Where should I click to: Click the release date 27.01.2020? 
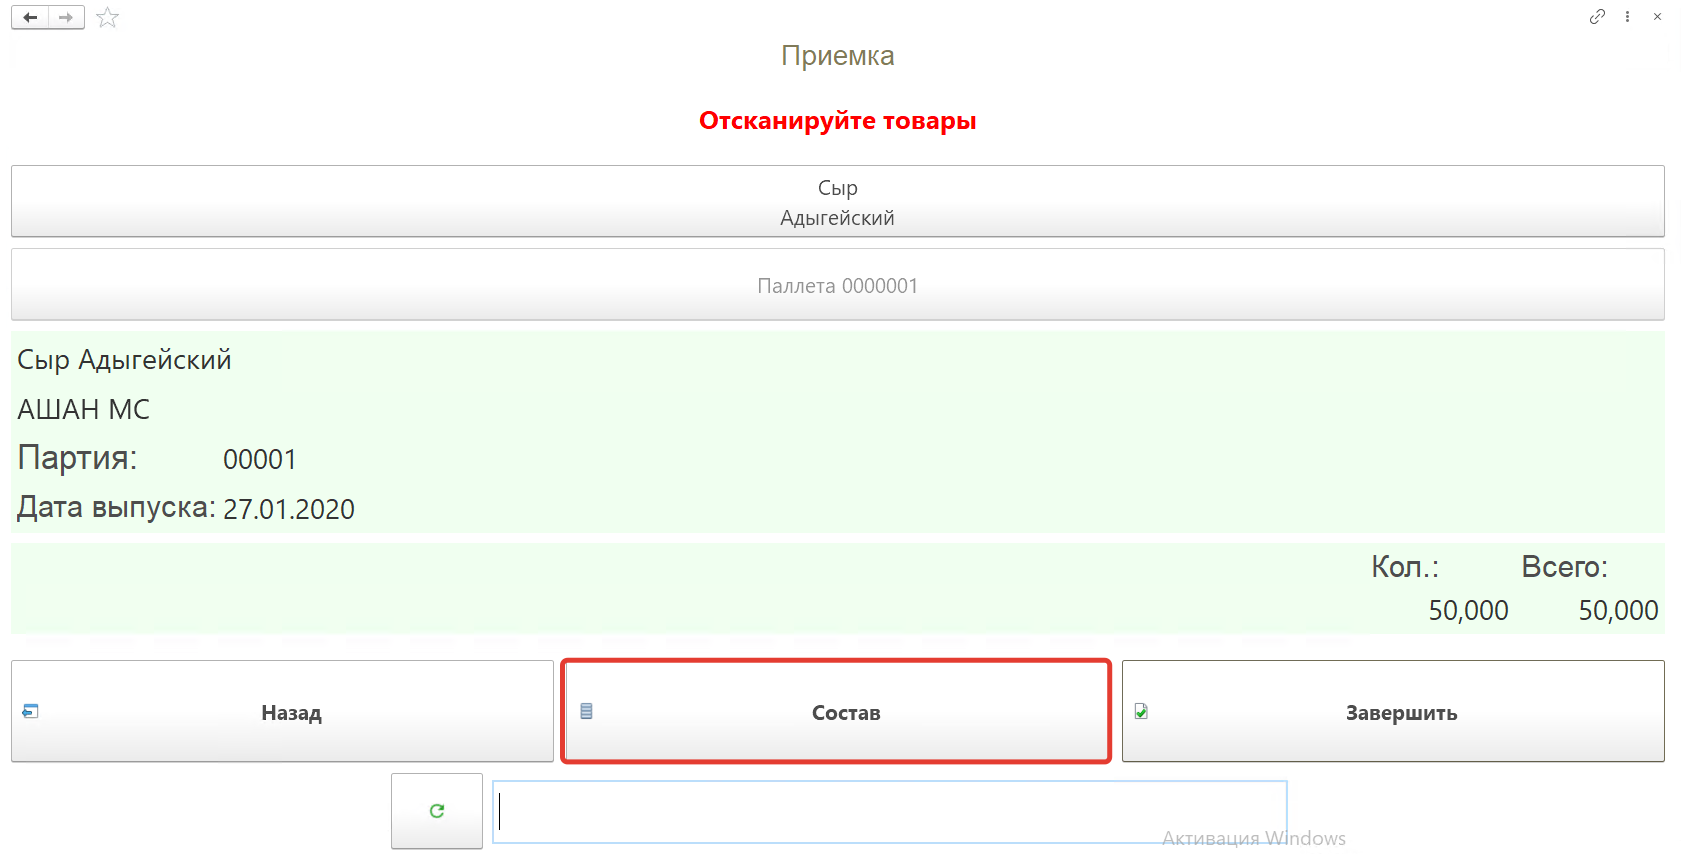[289, 509]
